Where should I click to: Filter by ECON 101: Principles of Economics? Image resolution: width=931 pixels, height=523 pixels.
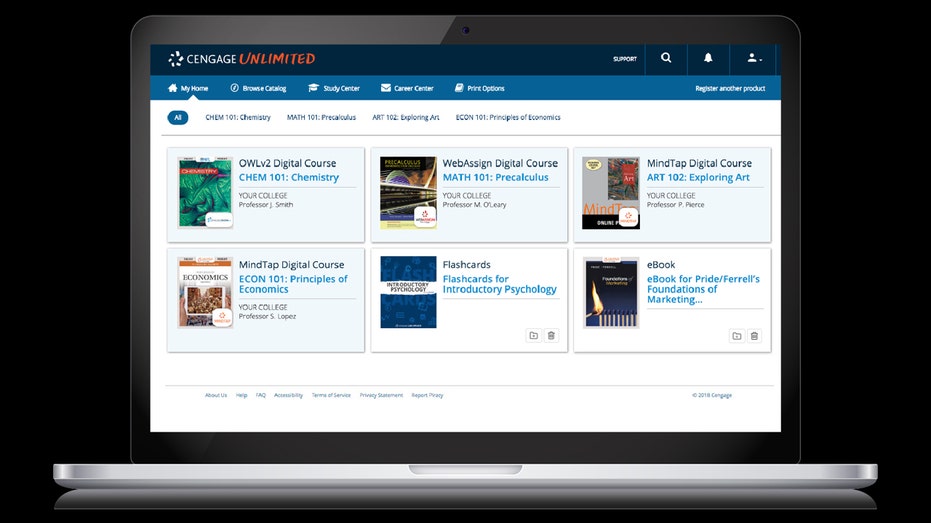click(x=508, y=117)
